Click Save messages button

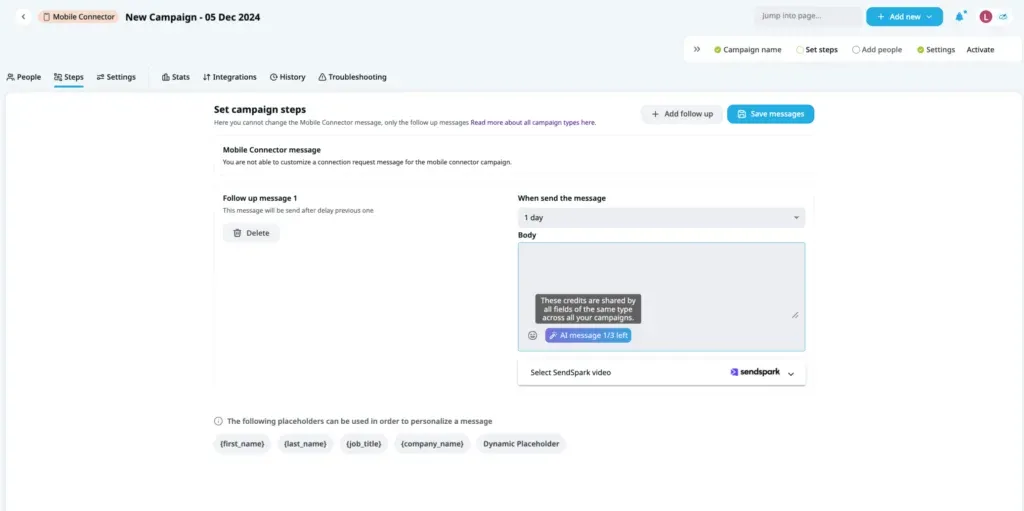click(771, 114)
